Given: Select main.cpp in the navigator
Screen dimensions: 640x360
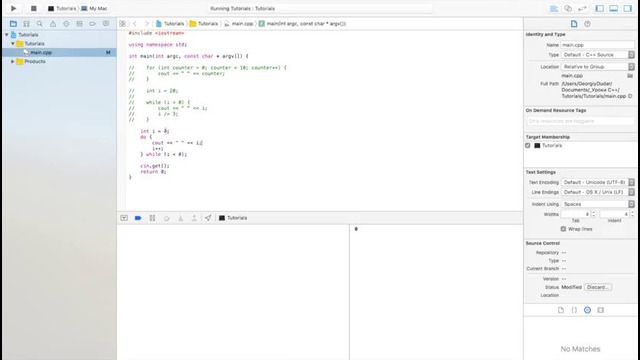Looking at the screenshot, I should coord(41,52).
